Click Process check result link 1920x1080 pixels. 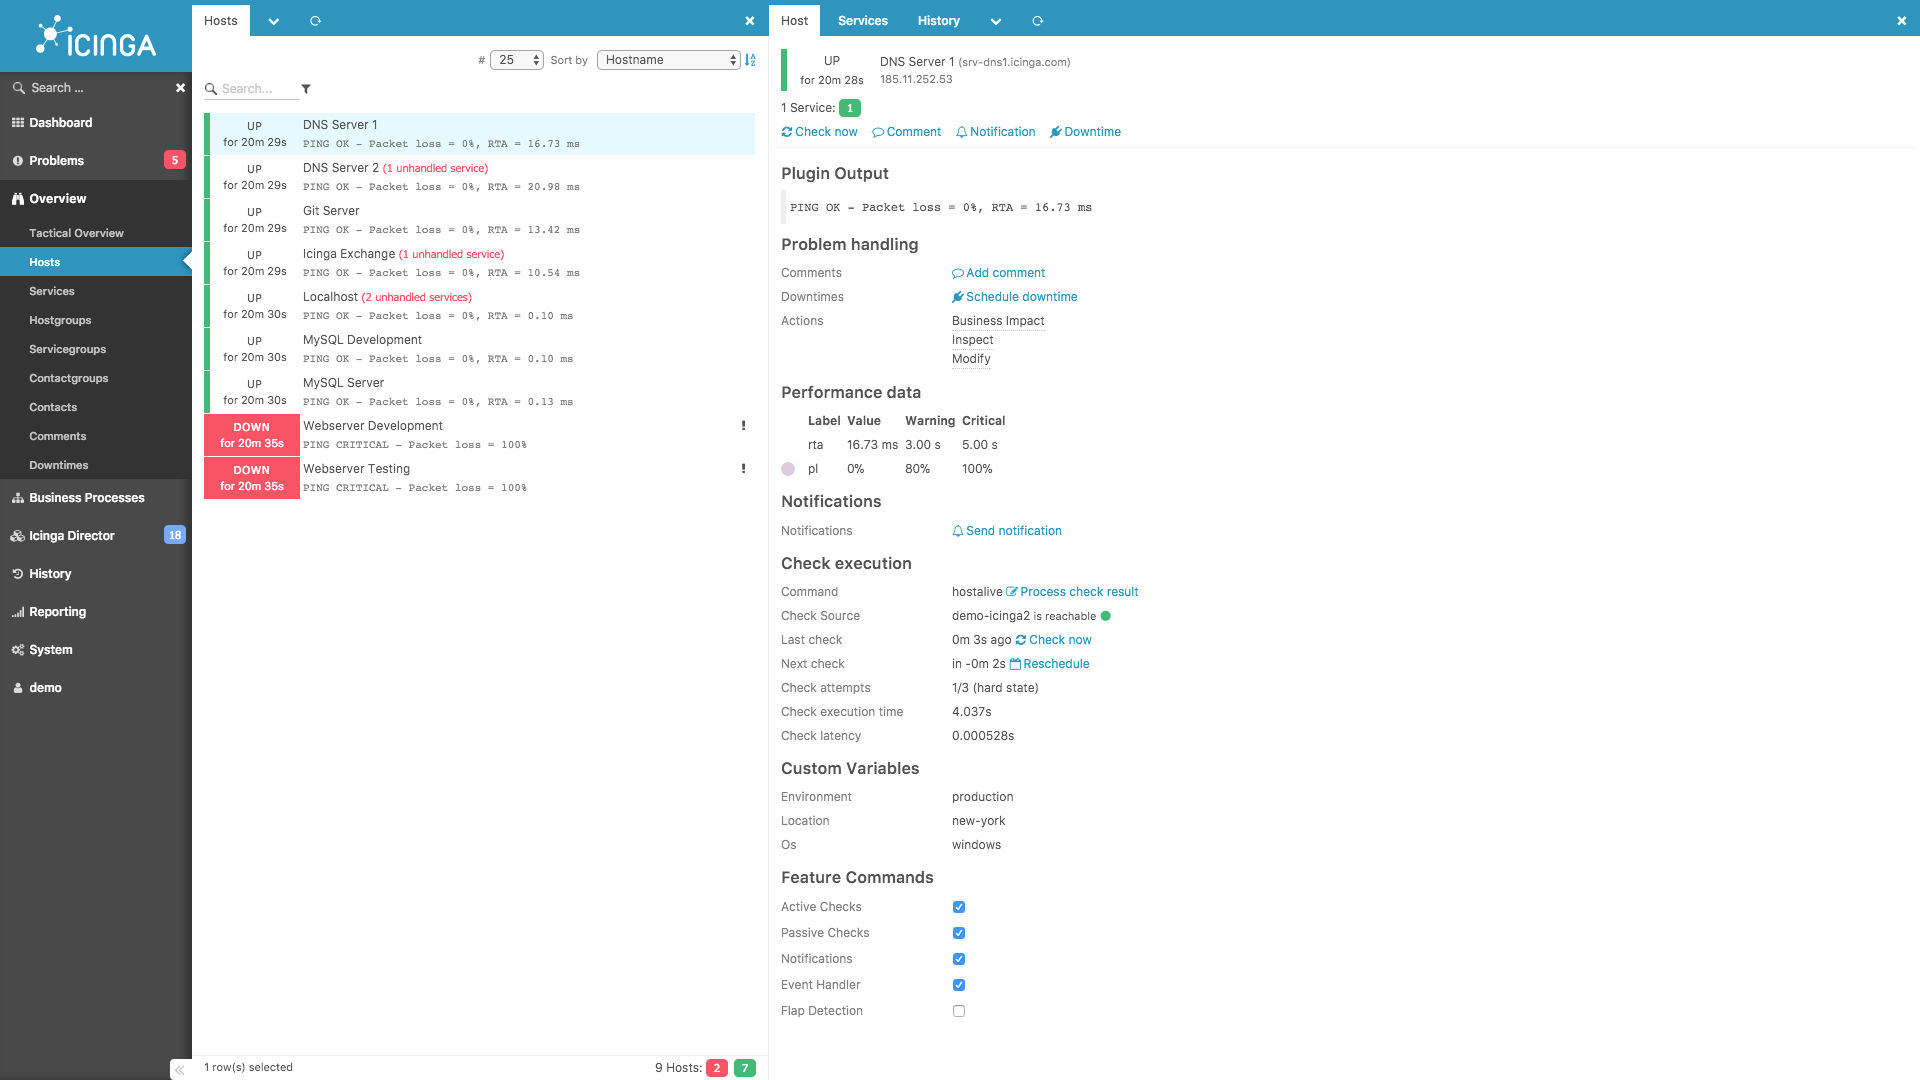tap(1072, 592)
